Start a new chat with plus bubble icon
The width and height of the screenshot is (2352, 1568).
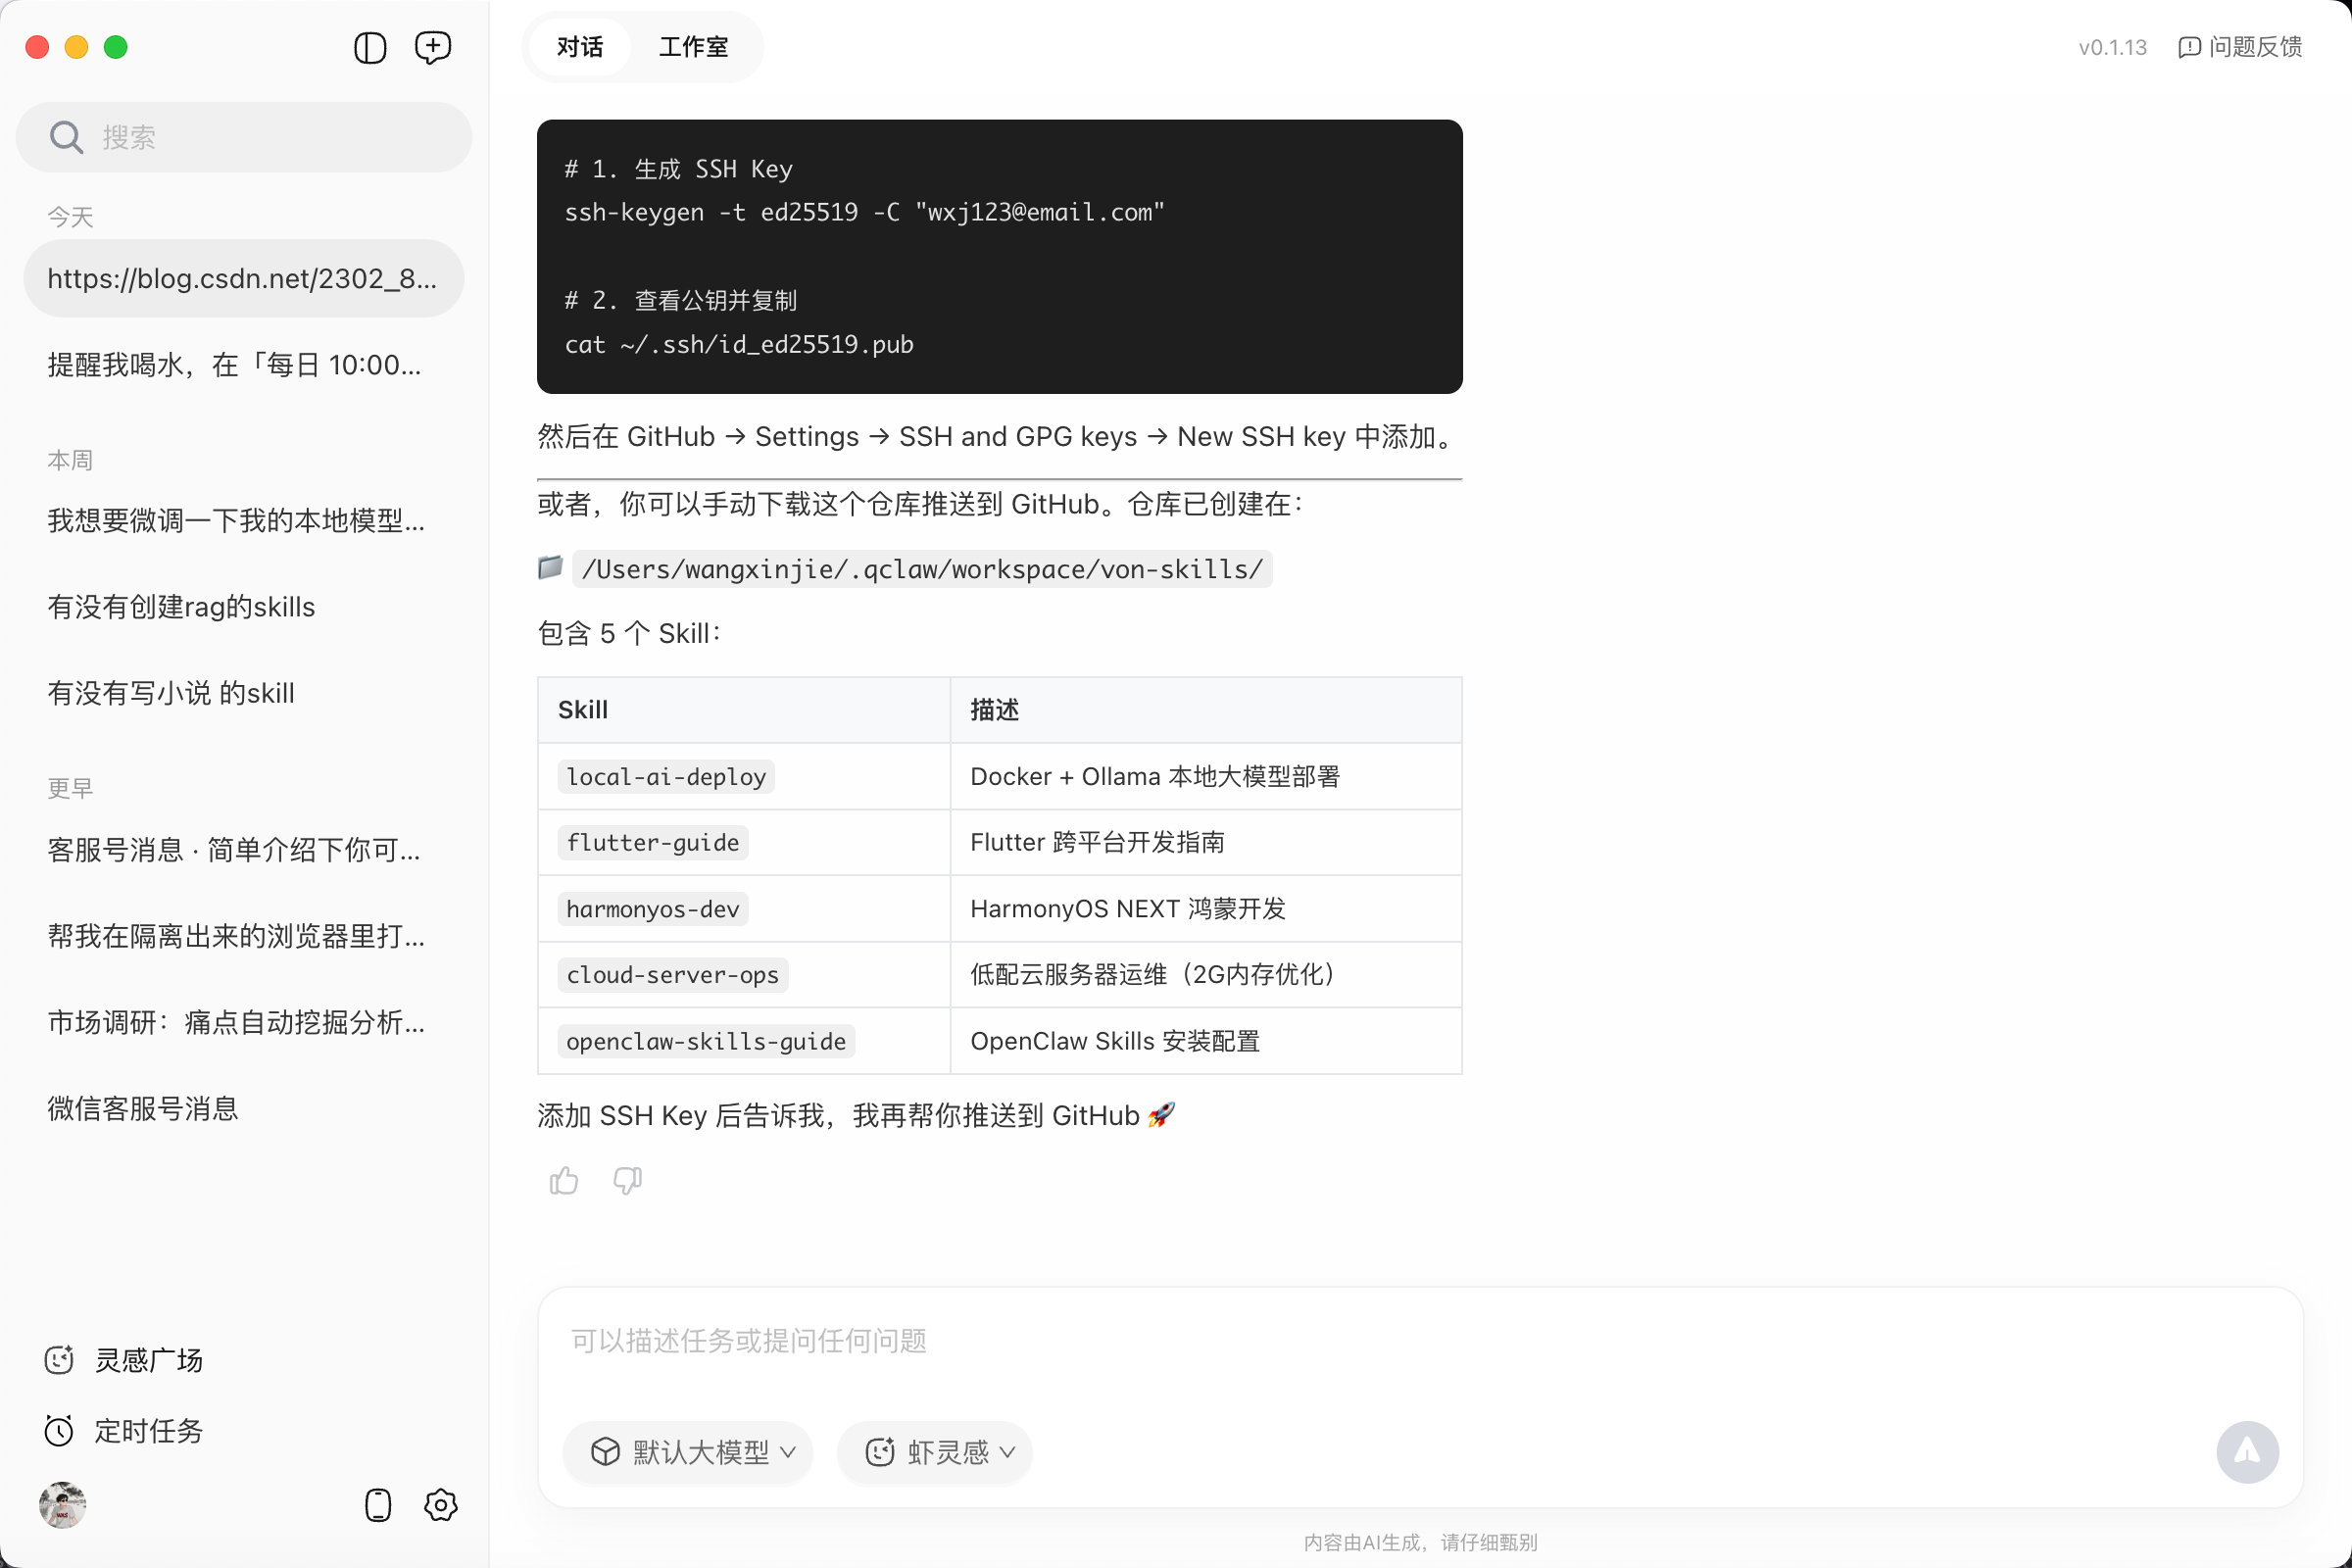(x=433, y=47)
